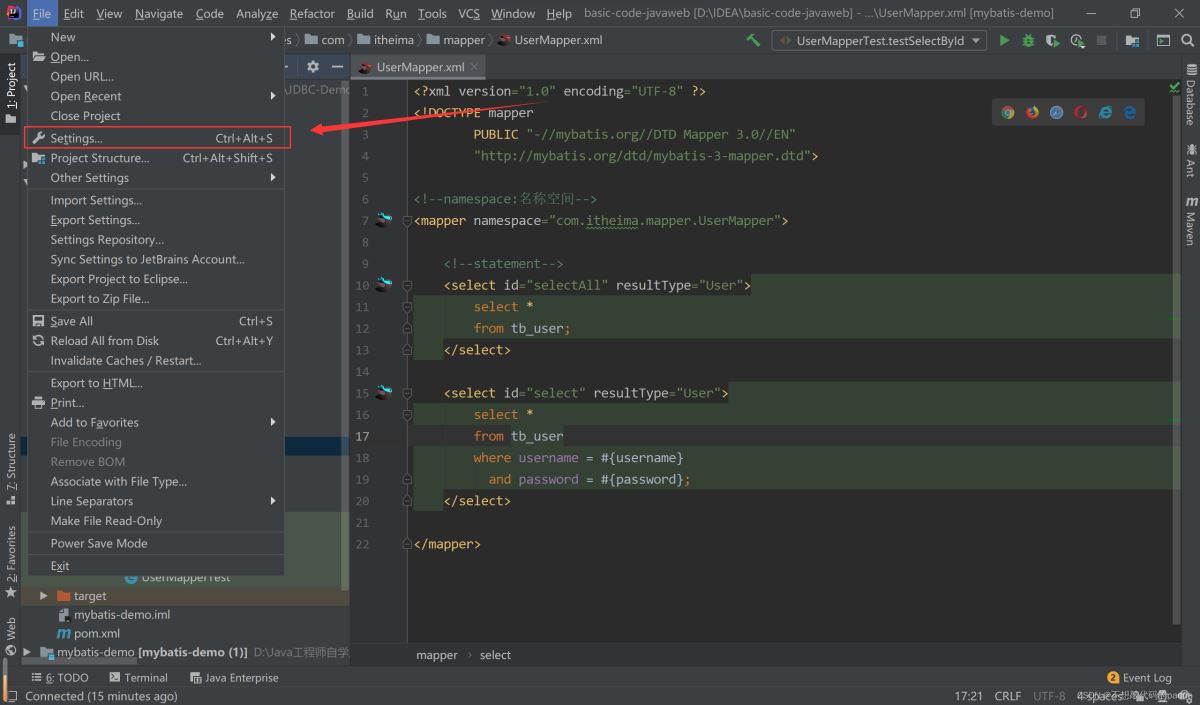Viewport: 1200px width, 705px height.
Task: Preview the XML in Firefox browser
Action: click(1032, 113)
